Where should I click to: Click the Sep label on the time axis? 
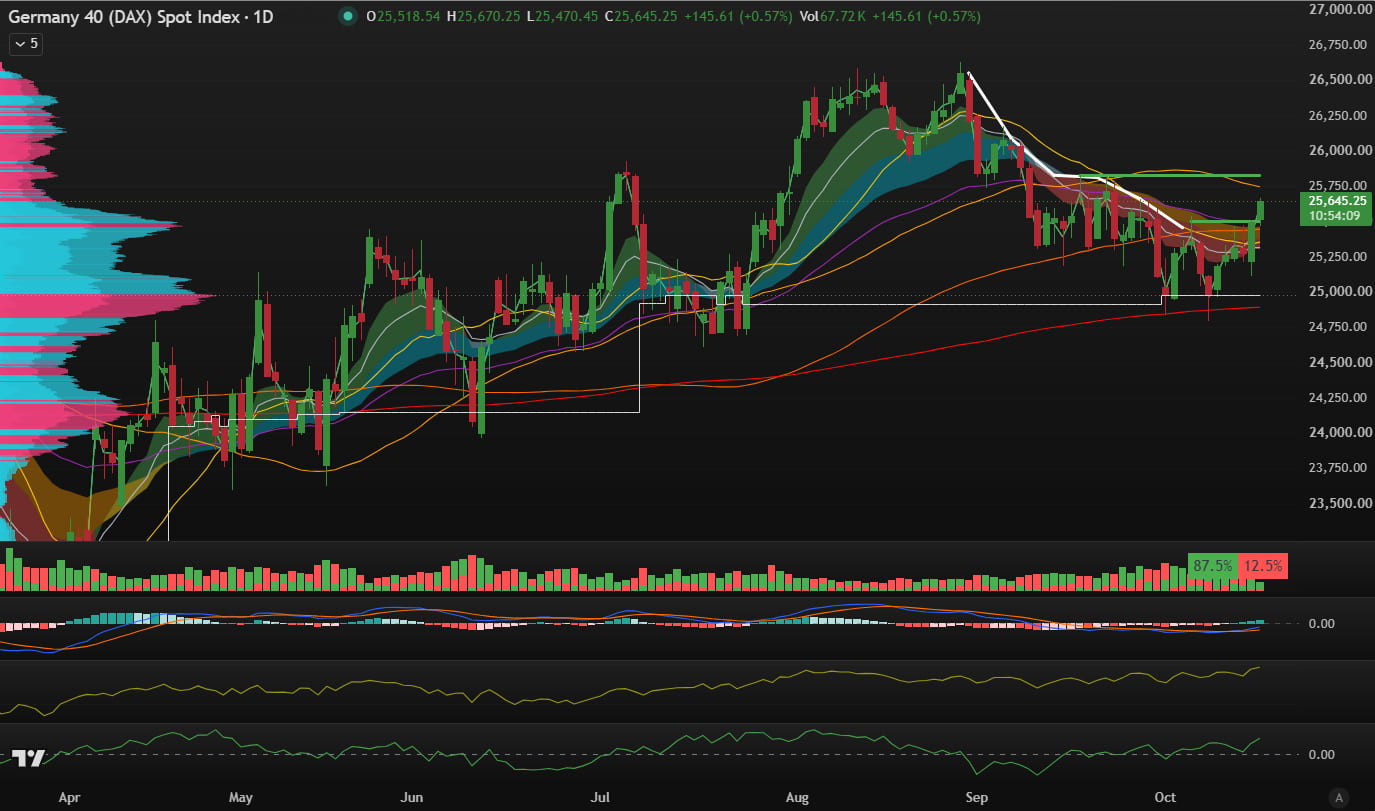pos(977,798)
